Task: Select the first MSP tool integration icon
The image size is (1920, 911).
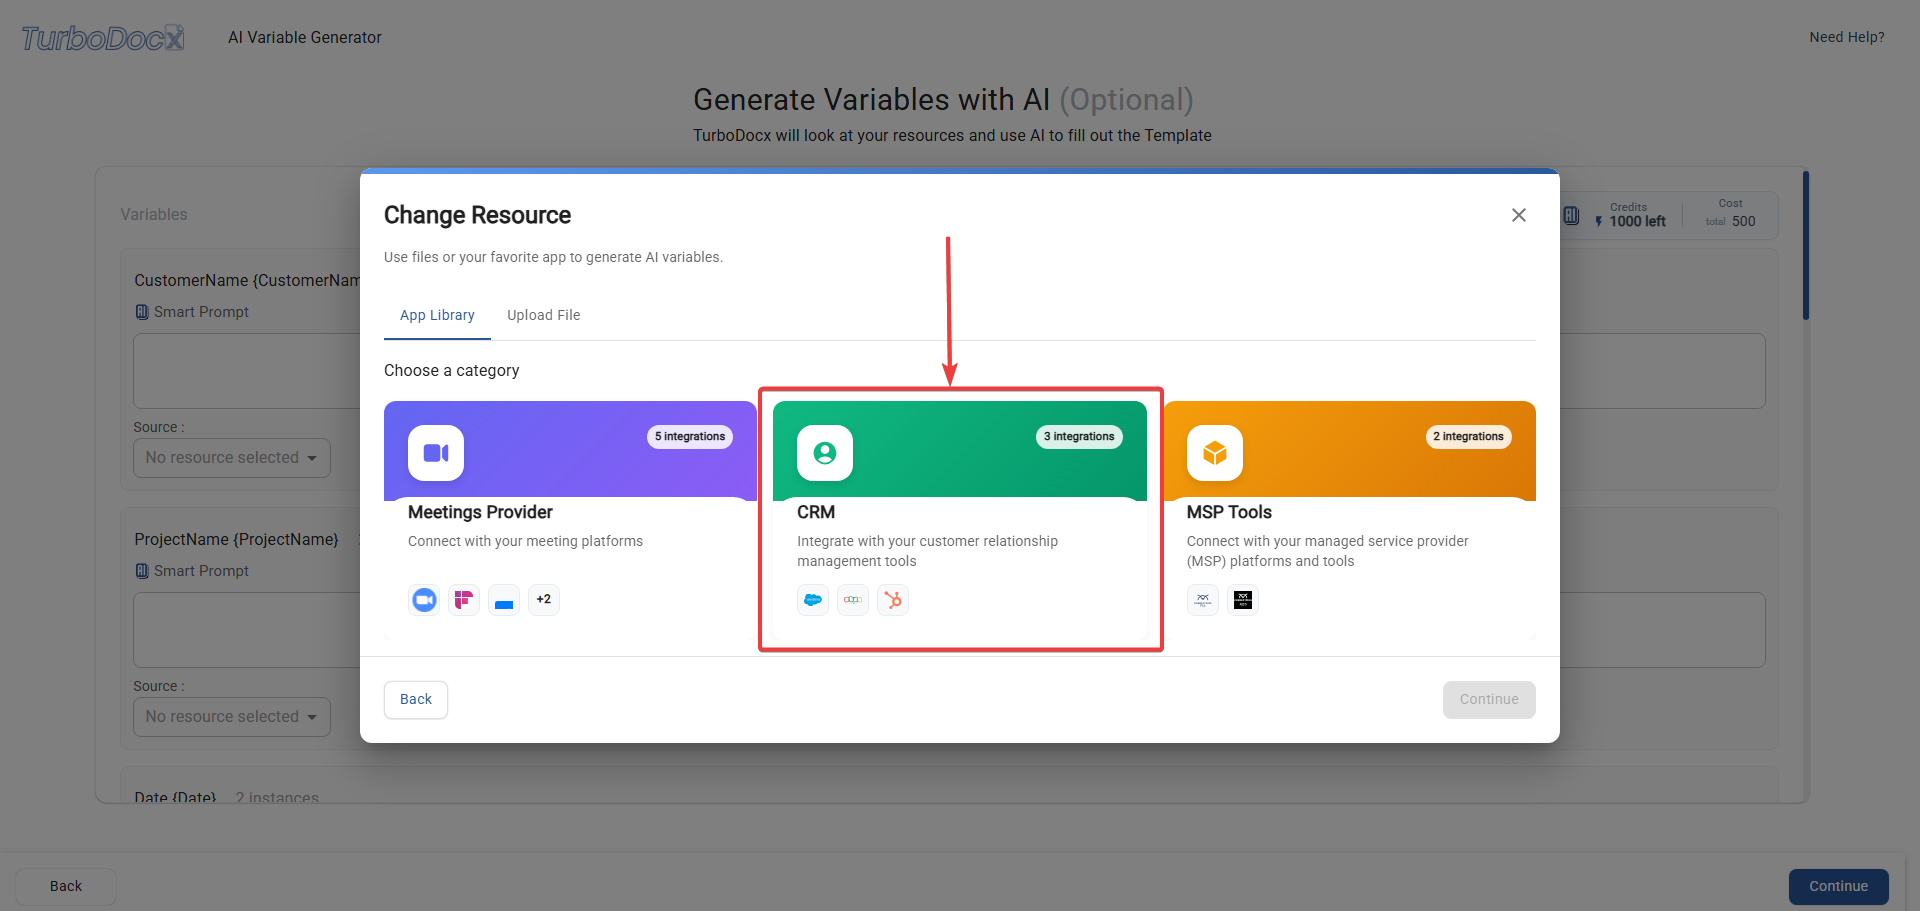Action: point(1203,600)
